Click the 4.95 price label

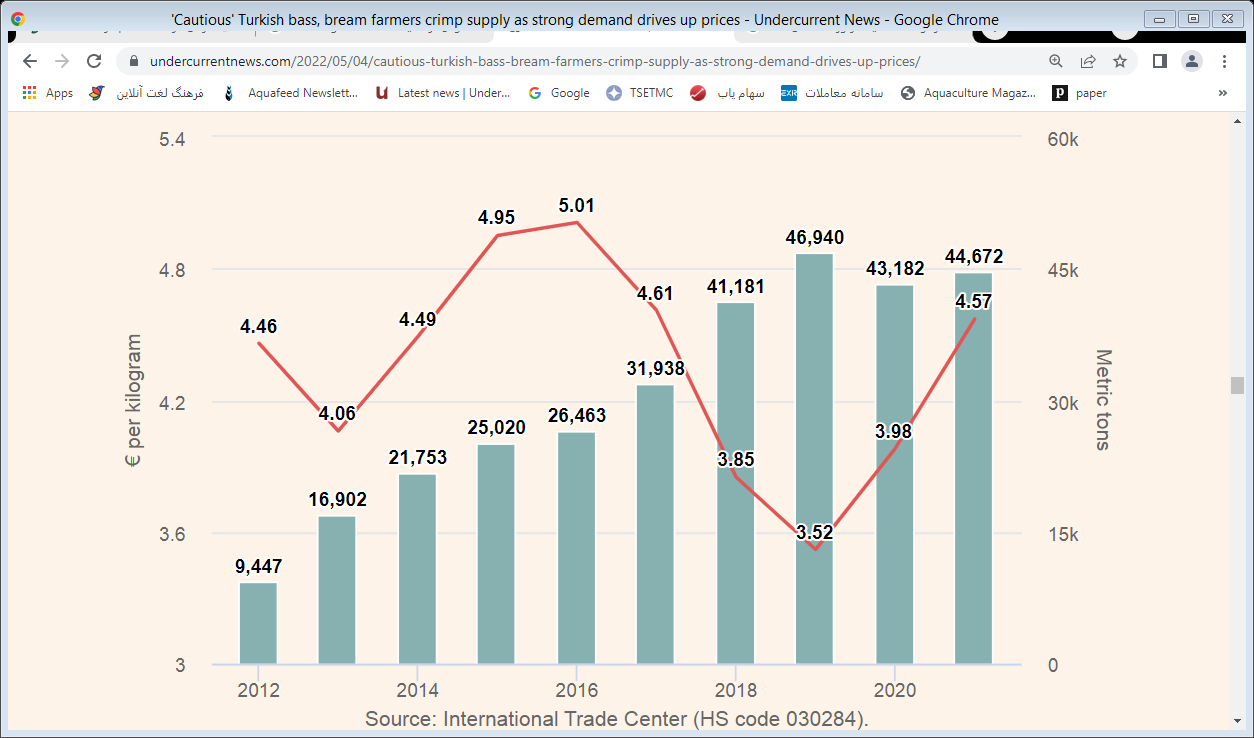496,218
